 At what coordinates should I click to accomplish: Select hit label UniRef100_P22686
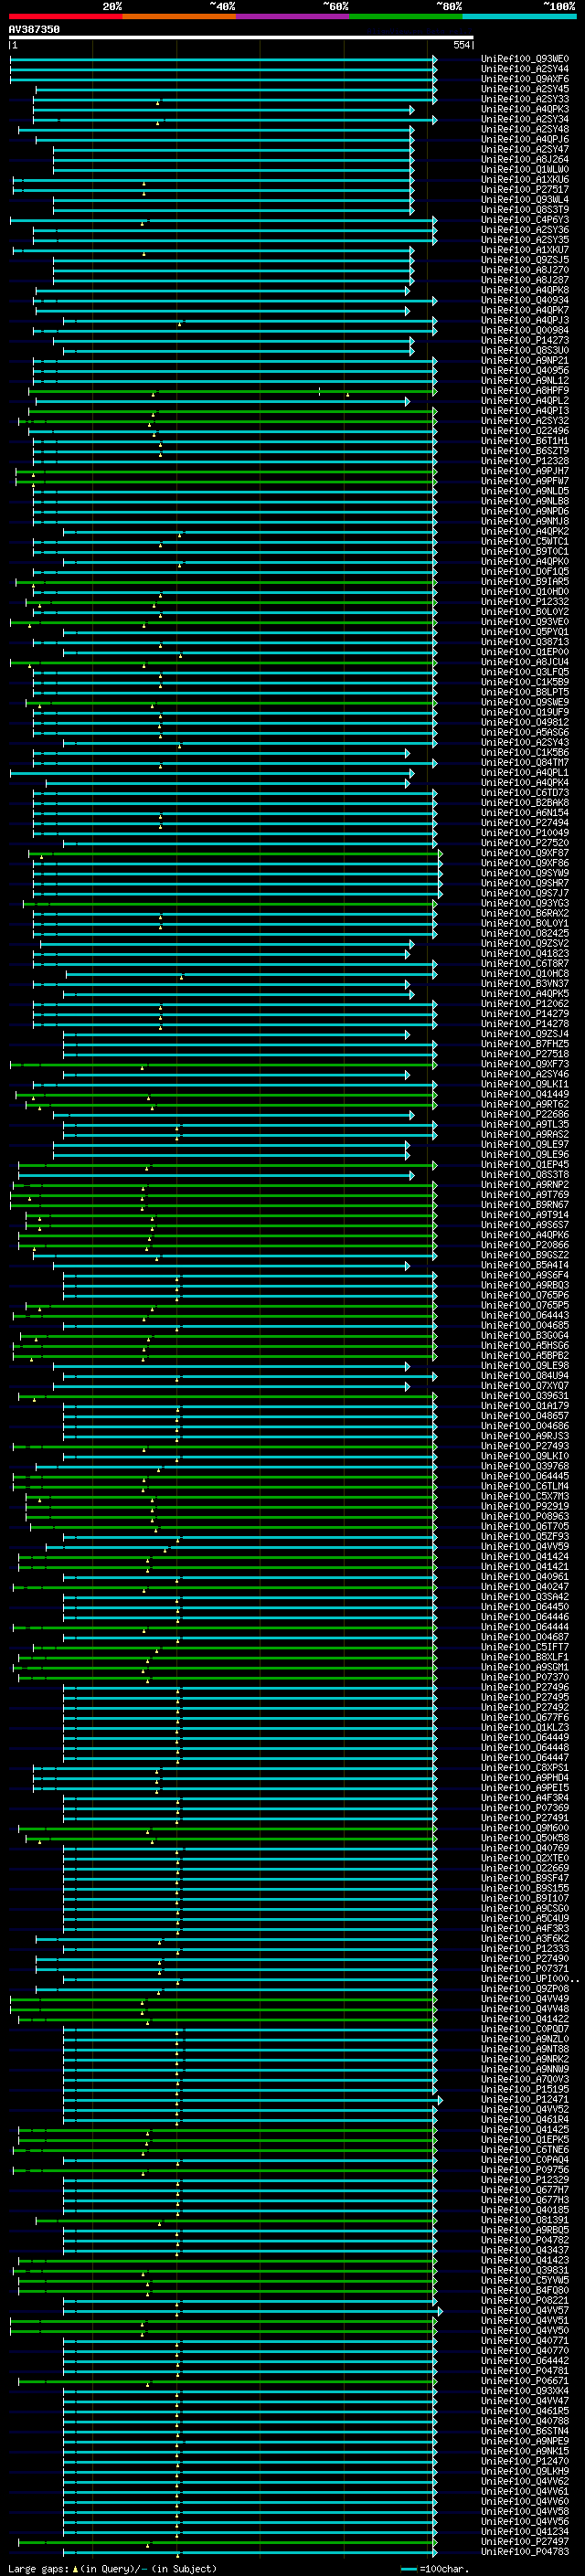click(525, 1114)
